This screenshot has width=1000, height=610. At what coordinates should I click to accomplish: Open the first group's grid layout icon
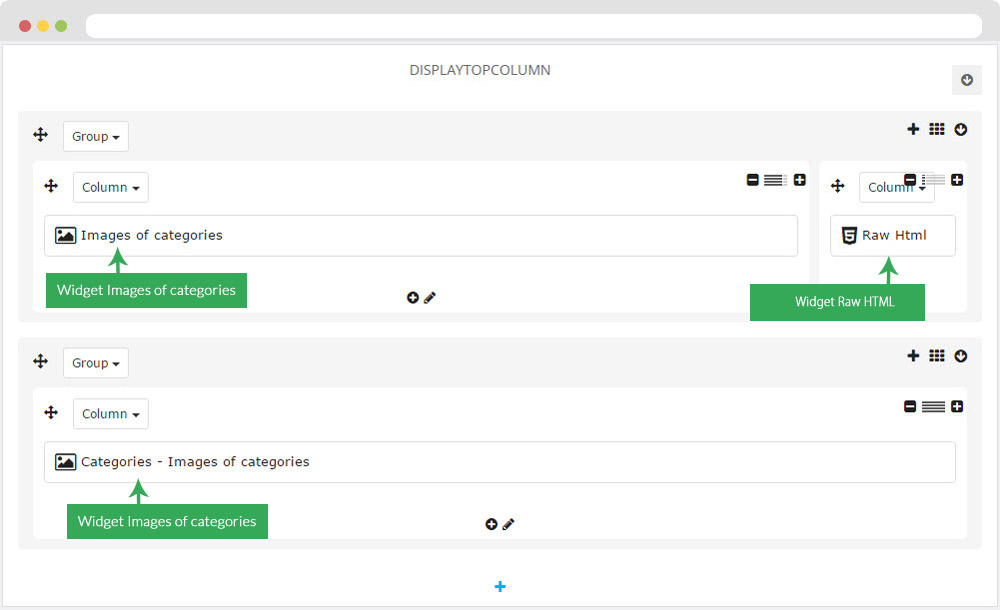click(x=937, y=129)
